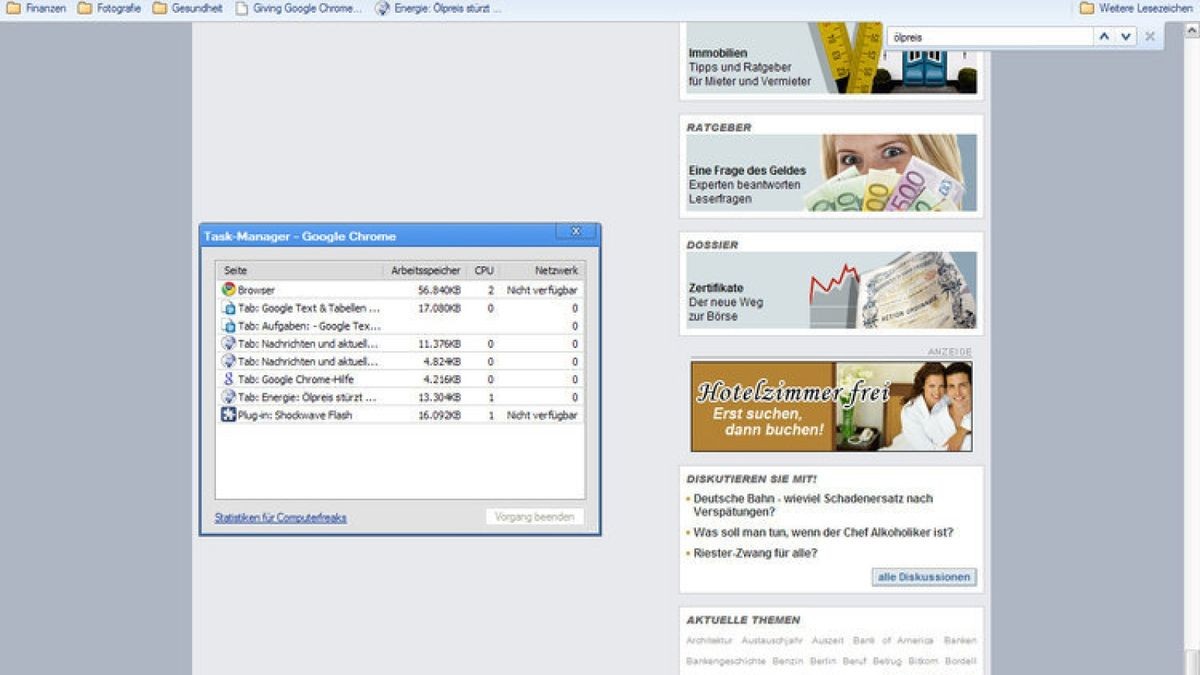
Task: Click the globe icon on the Energie: Ölpreis row
Action: [x=228, y=397]
